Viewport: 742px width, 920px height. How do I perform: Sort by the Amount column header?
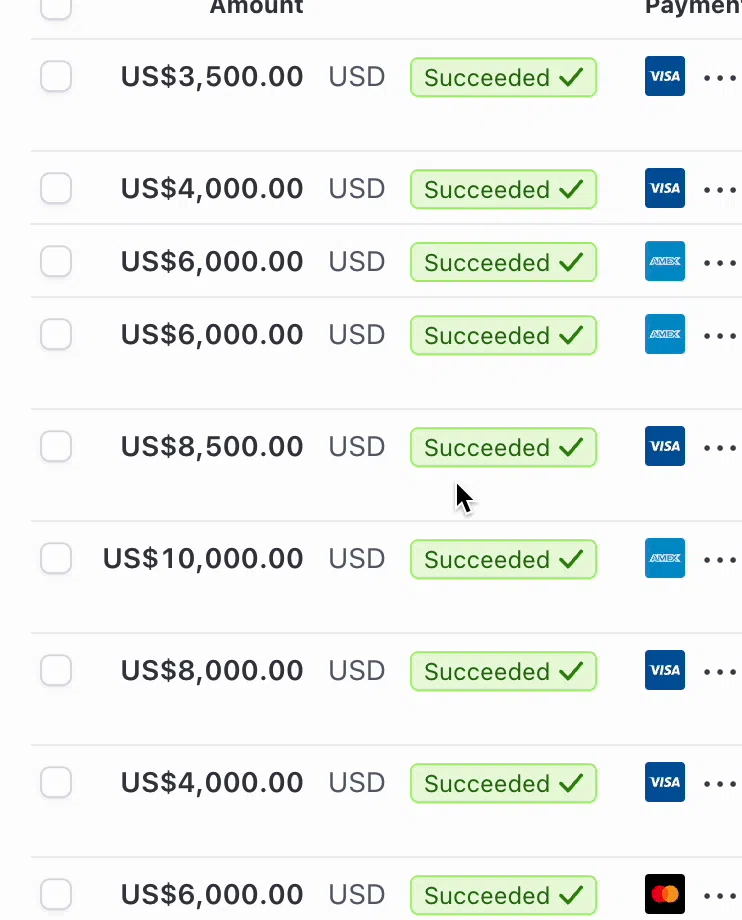click(x=256, y=7)
